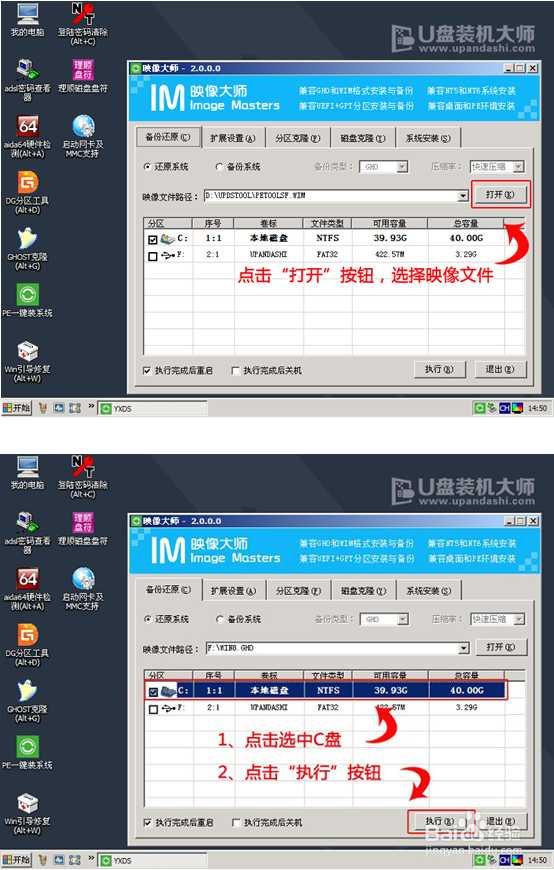Click 执行 button in lower screenshot window

click(x=440, y=821)
